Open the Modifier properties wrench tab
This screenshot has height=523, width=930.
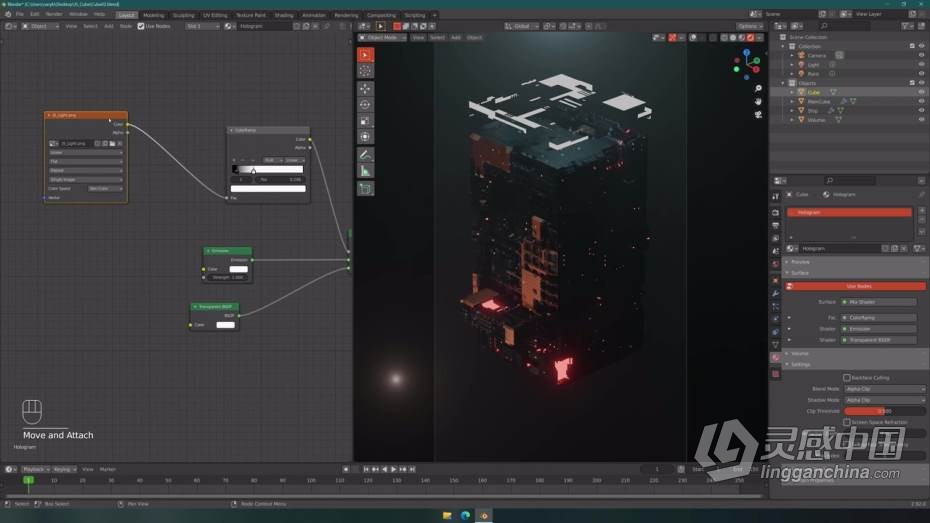pos(775,294)
